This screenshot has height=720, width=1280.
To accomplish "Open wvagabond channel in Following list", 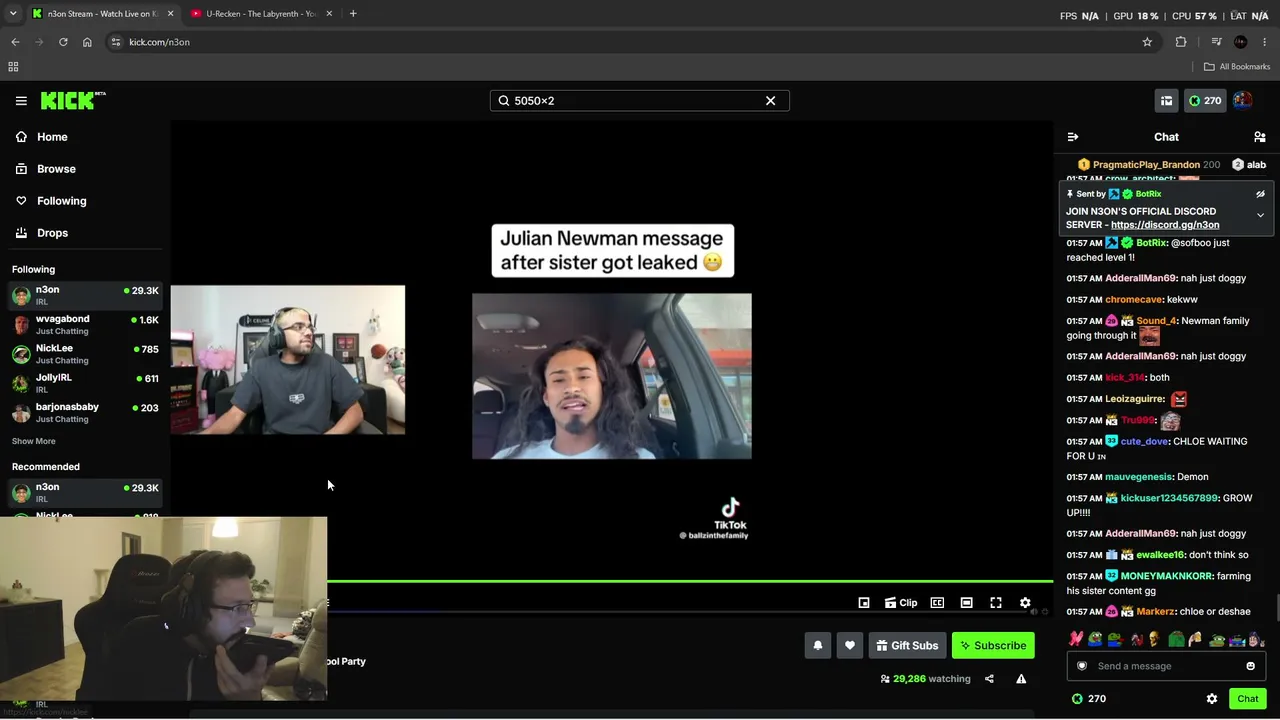I will coord(85,325).
